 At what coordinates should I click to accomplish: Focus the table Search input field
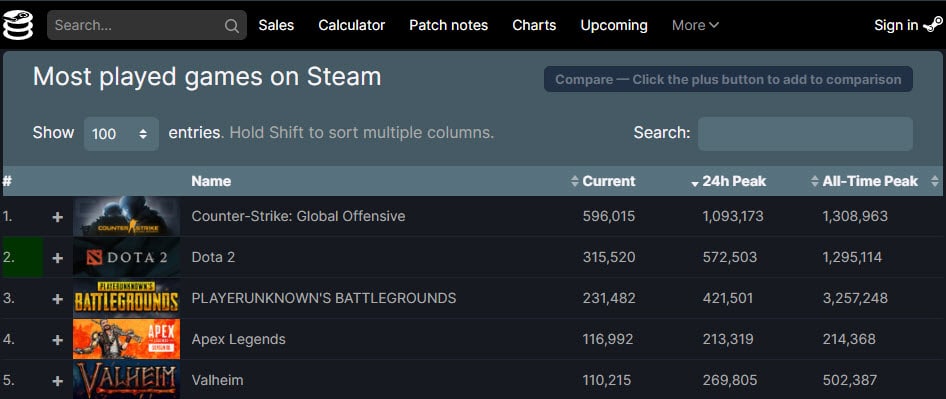(805, 133)
